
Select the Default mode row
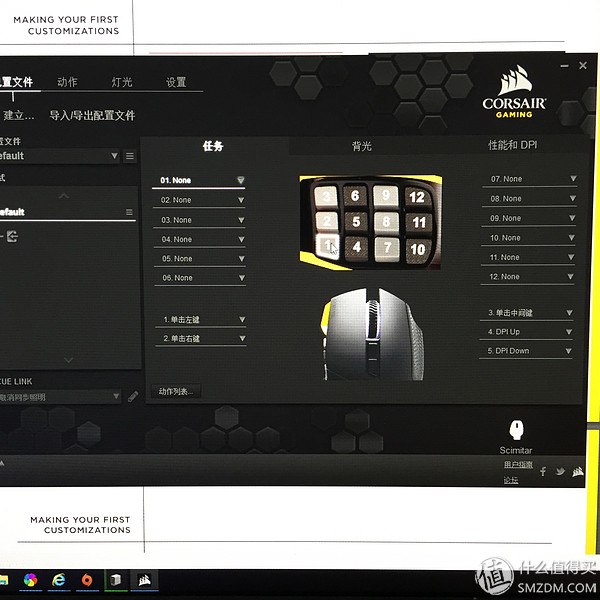coord(68,212)
